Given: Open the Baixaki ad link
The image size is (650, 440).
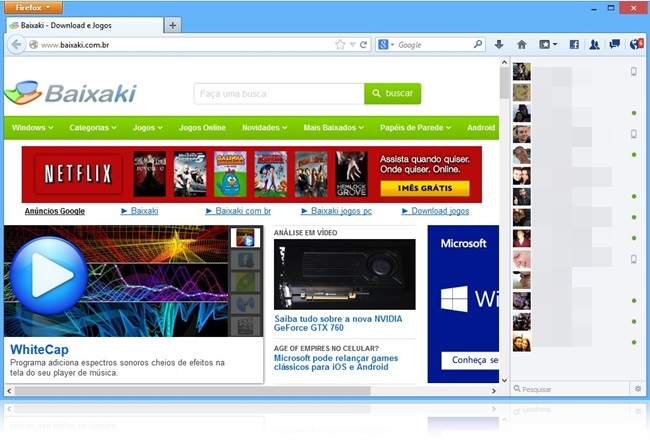Looking at the screenshot, I should pos(140,211).
